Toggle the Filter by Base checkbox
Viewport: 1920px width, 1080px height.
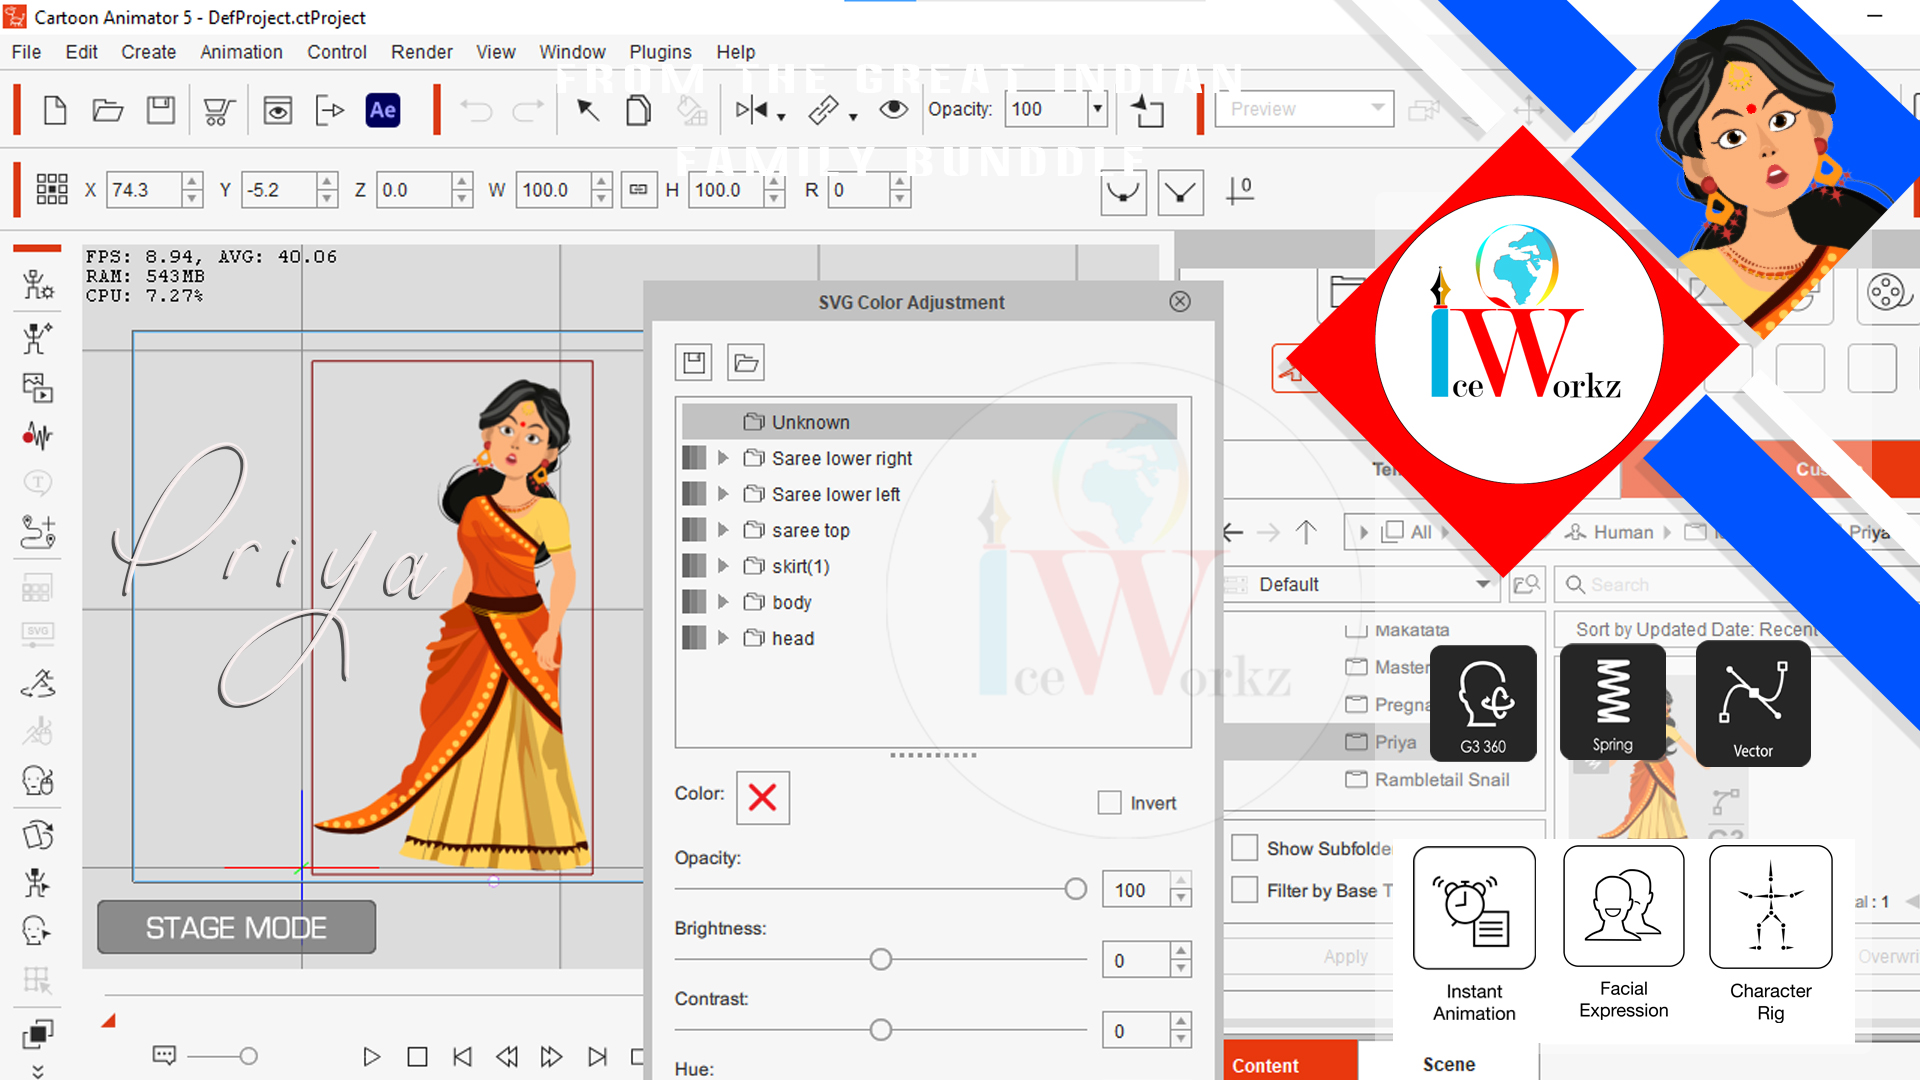(x=1244, y=890)
